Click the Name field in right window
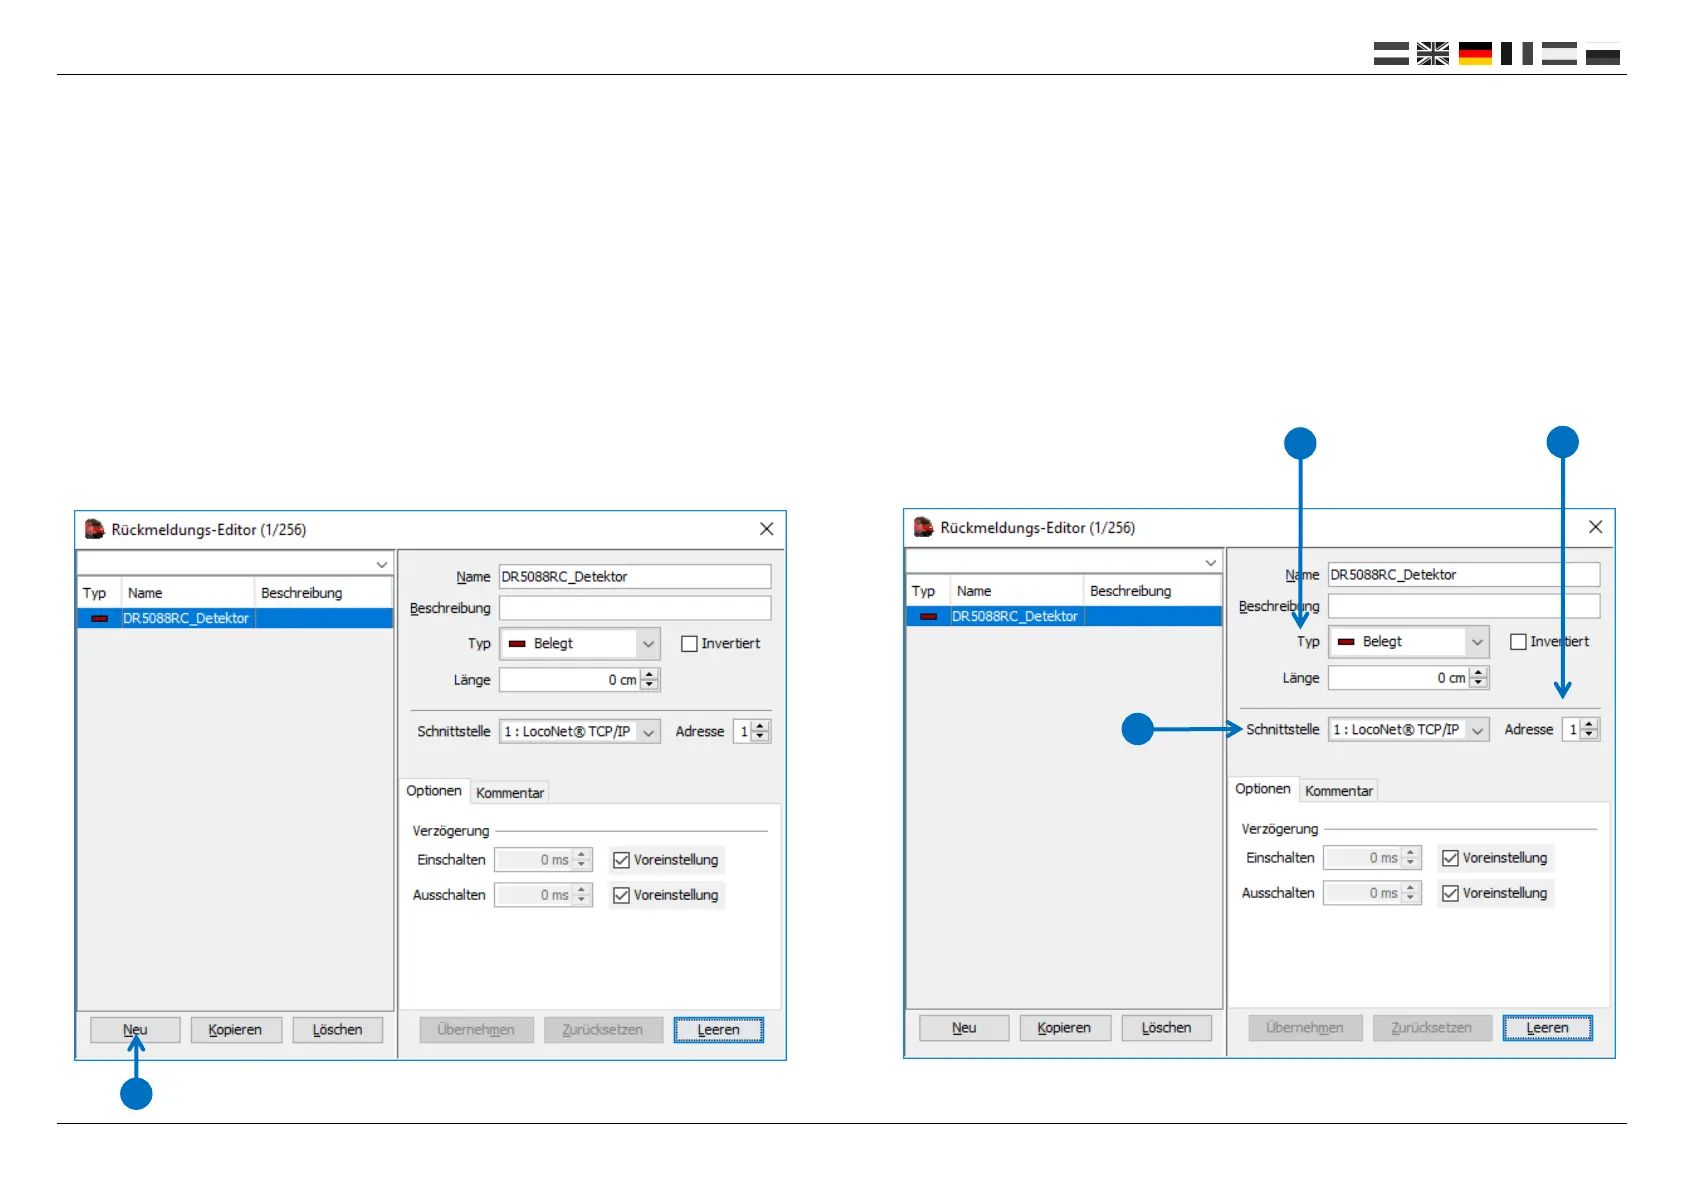This screenshot has height=1191, width=1684. 1464,575
